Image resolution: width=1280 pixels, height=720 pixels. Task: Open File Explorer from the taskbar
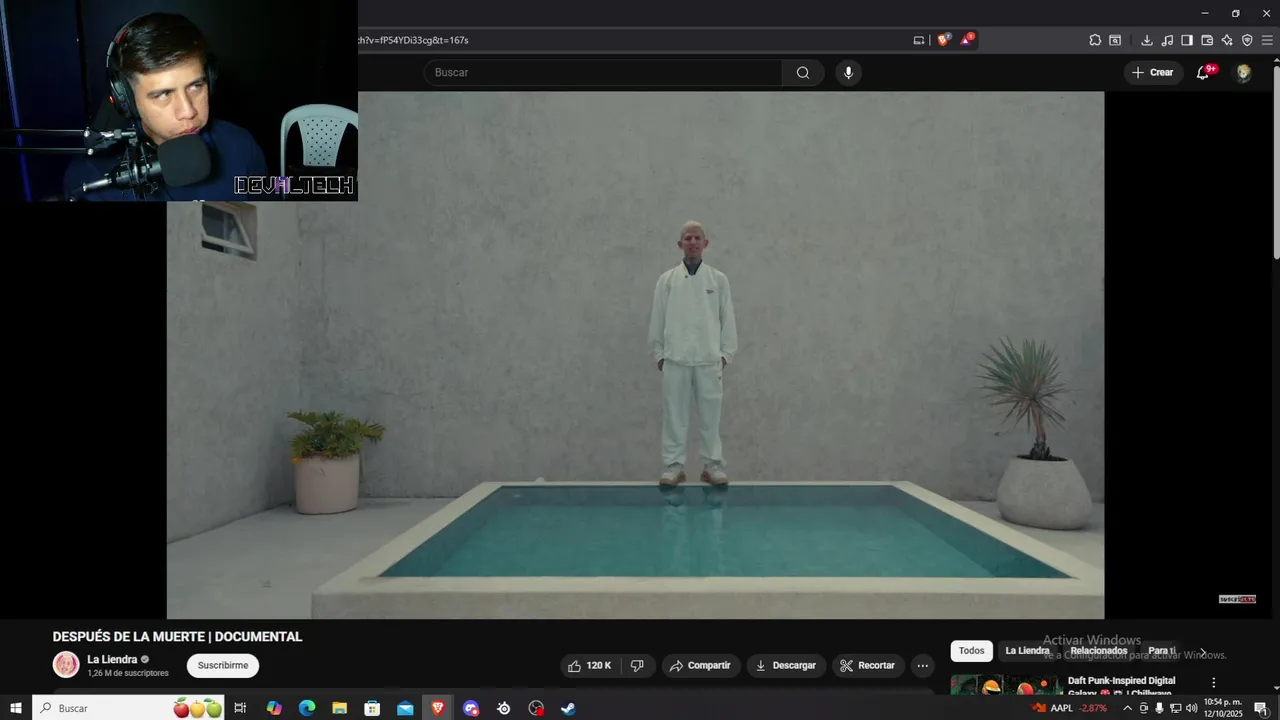[x=340, y=708]
